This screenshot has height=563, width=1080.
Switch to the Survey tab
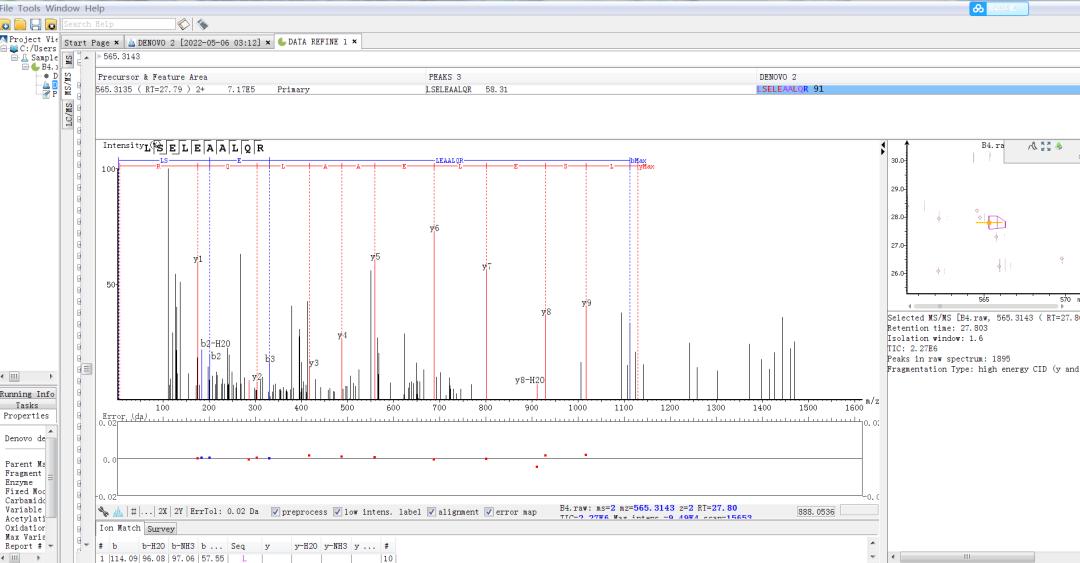click(161, 528)
